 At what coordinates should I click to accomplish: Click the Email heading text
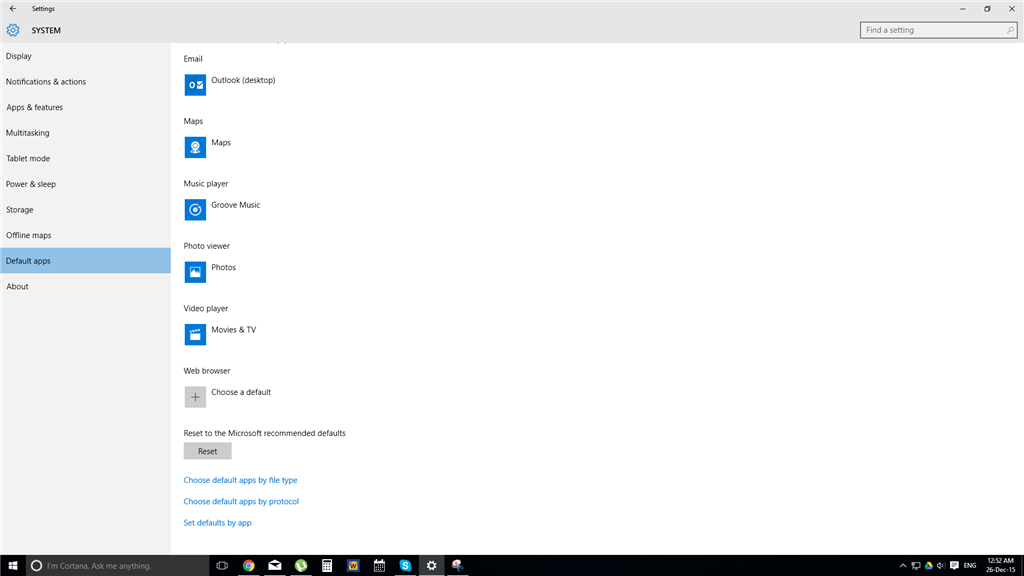[193, 59]
